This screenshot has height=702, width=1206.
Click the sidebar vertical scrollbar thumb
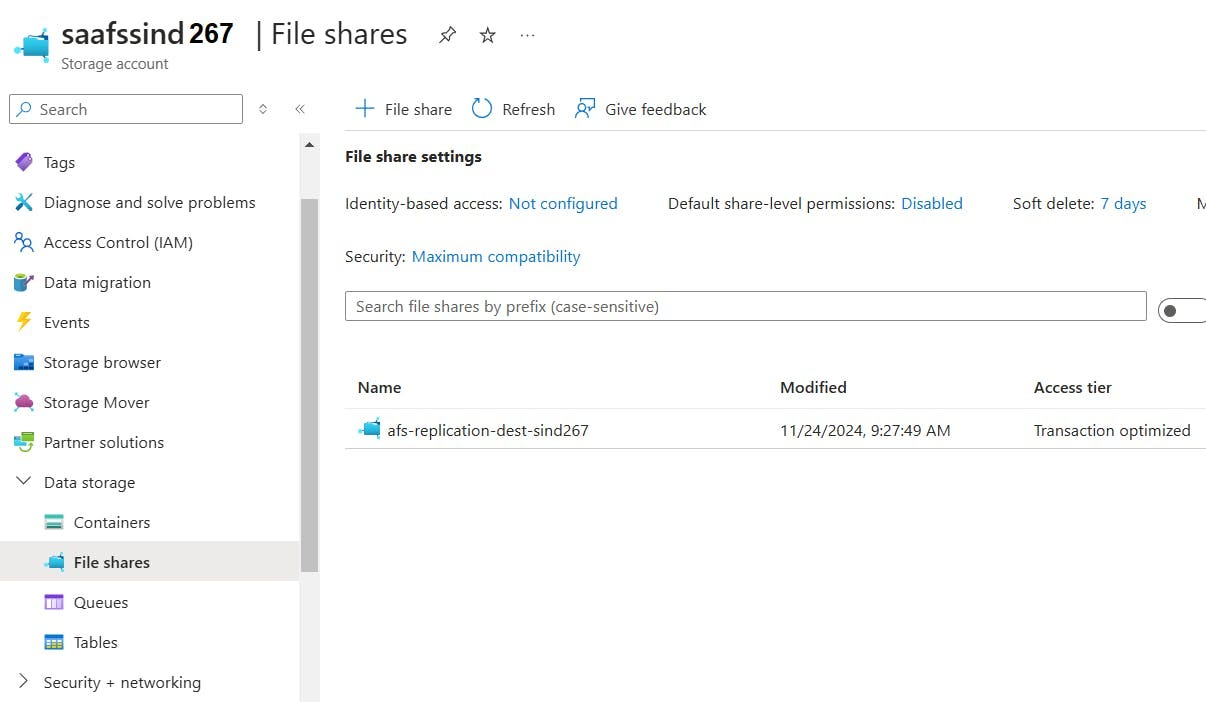(309, 385)
